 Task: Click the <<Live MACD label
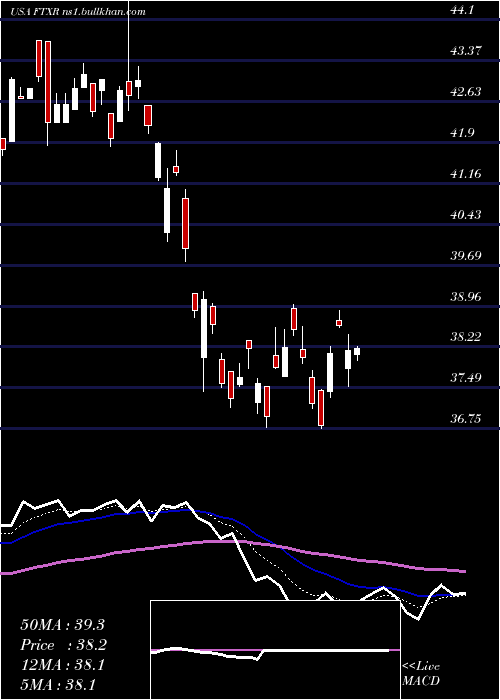[x=421, y=673]
